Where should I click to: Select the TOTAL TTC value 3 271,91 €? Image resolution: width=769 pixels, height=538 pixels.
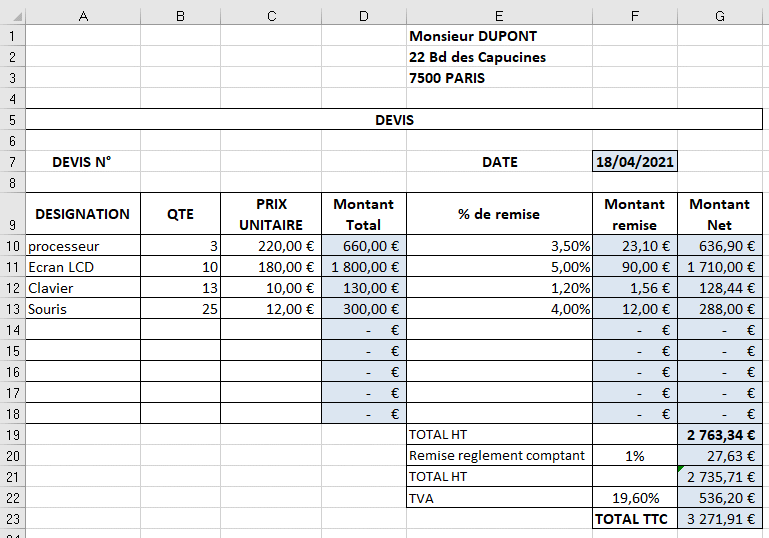[720, 519]
